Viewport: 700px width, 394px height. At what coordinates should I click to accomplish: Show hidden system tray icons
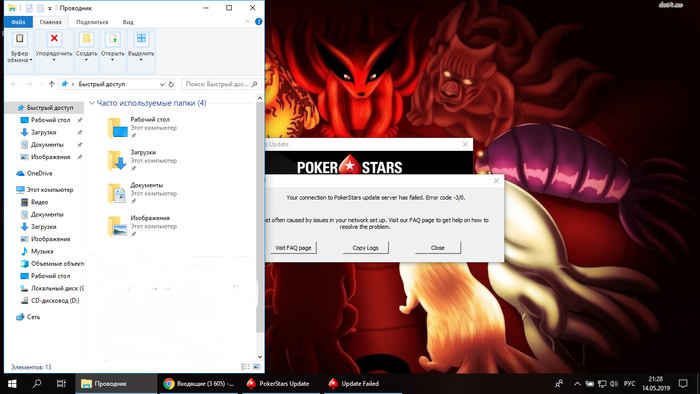click(577, 384)
